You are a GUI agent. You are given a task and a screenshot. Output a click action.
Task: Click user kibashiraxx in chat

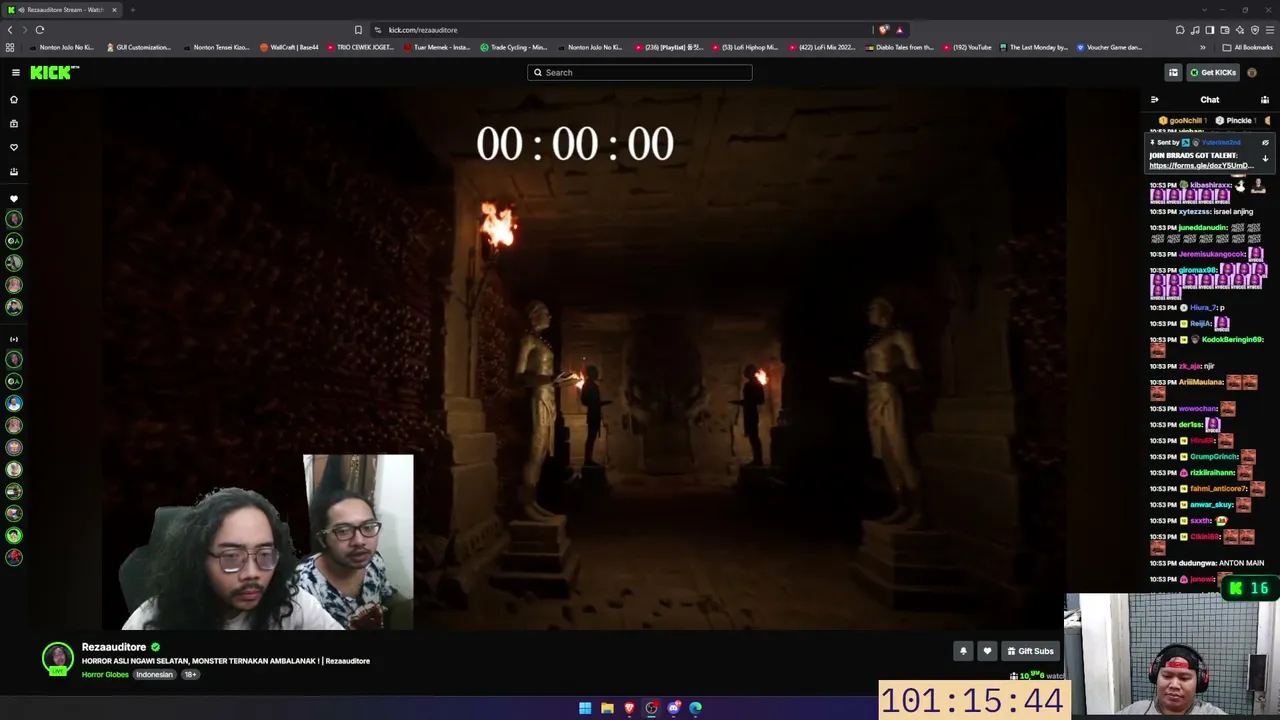coord(1210,185)
